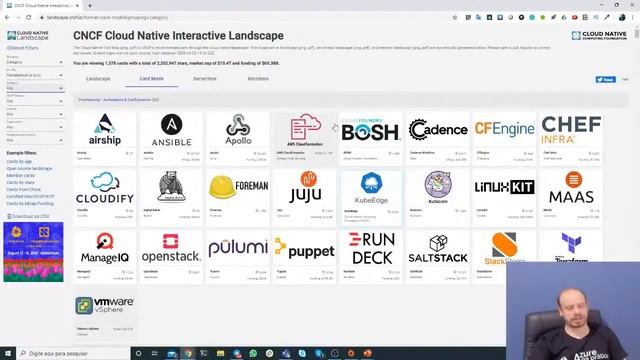Click the Certified K8s/KCSP/KTP link
The height and width of the screenshot is (360, 640).
[31, 196]
